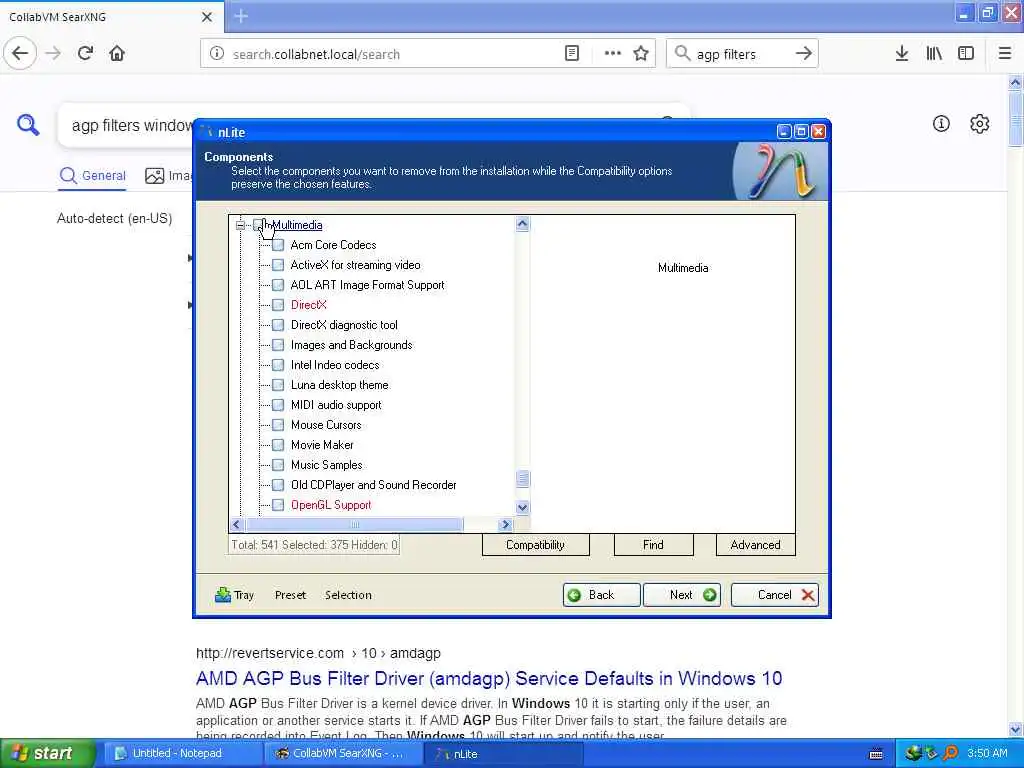The width and height of the screenshot is (1024, 768).
Task: Check Intel Indeo codecs checkbox
Action: pyautogui.click(x=278, y=365)
